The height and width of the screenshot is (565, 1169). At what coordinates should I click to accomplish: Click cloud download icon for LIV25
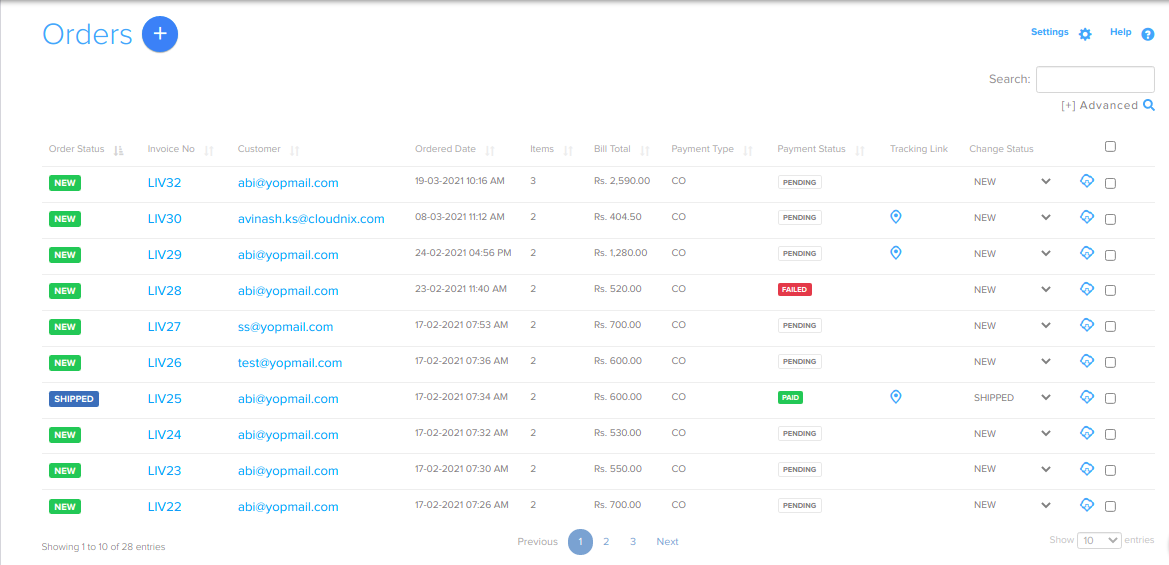click(x=1086, y=397)
